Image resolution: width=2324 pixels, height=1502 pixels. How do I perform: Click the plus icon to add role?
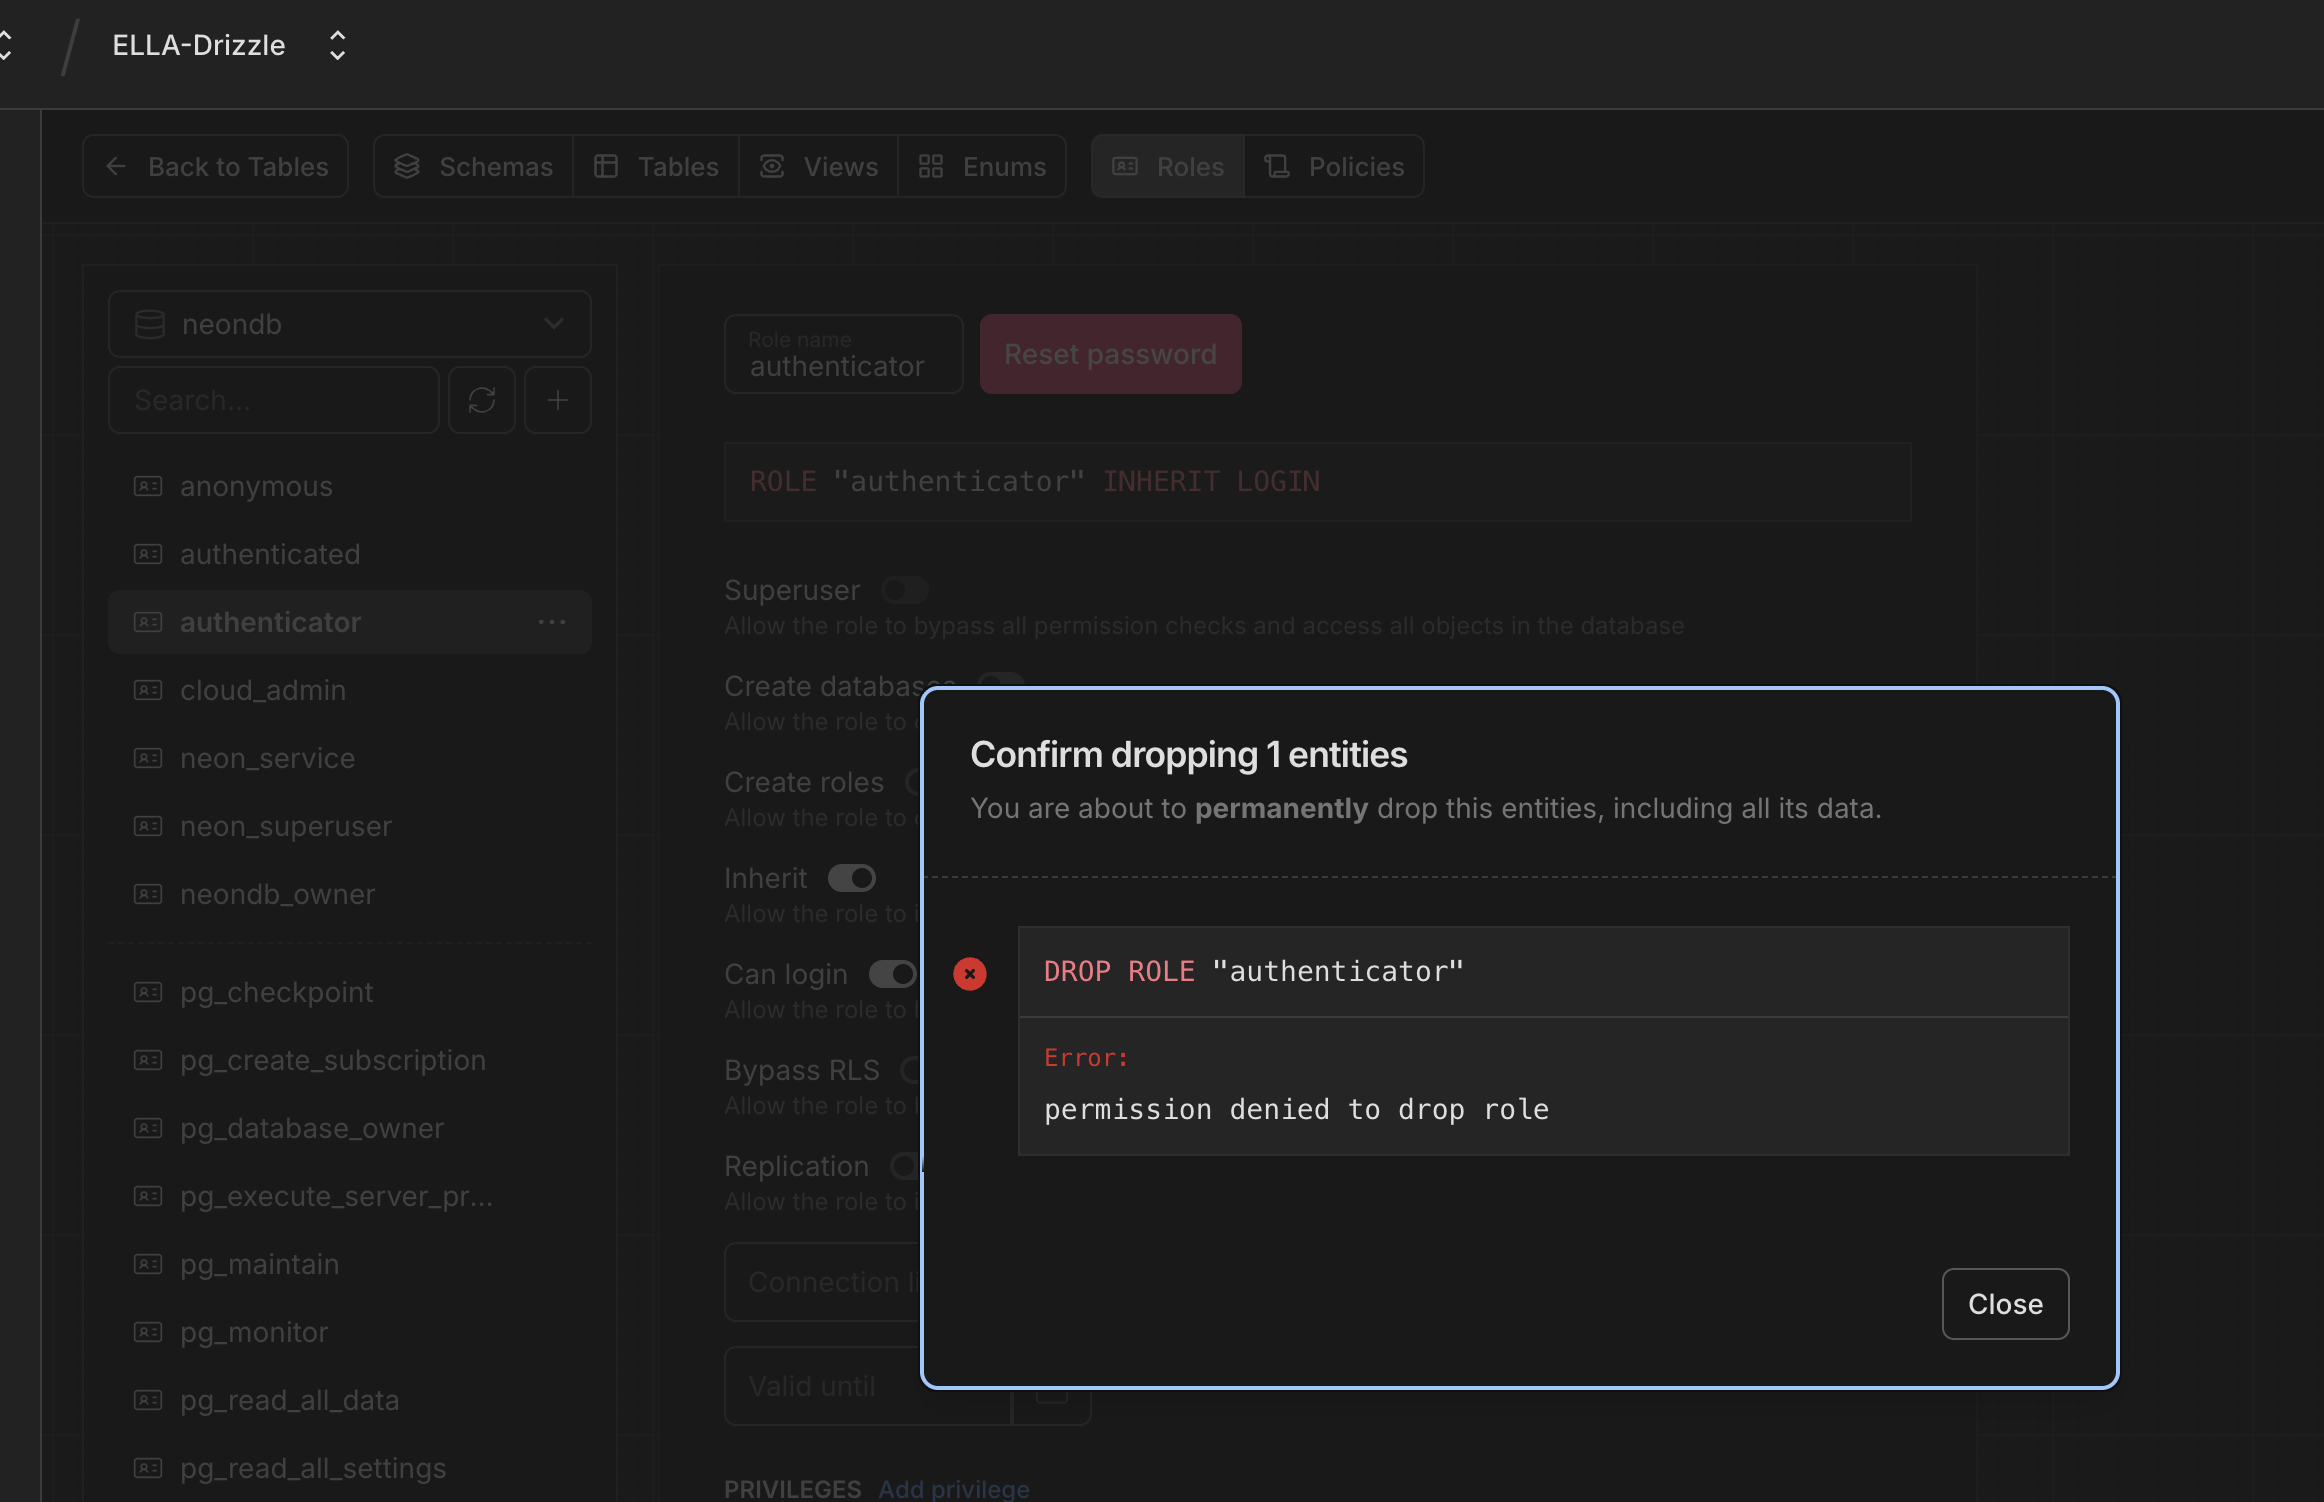(x=558, y=400)
